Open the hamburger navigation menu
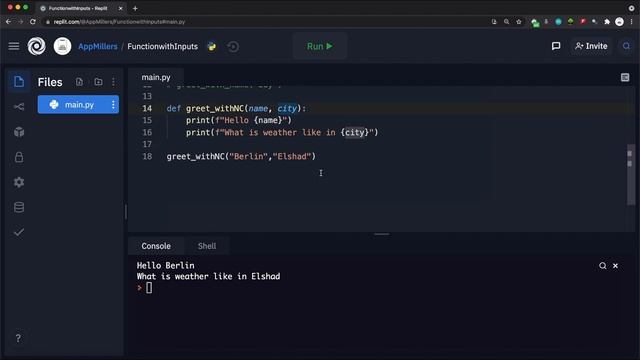 pos(14,46)
